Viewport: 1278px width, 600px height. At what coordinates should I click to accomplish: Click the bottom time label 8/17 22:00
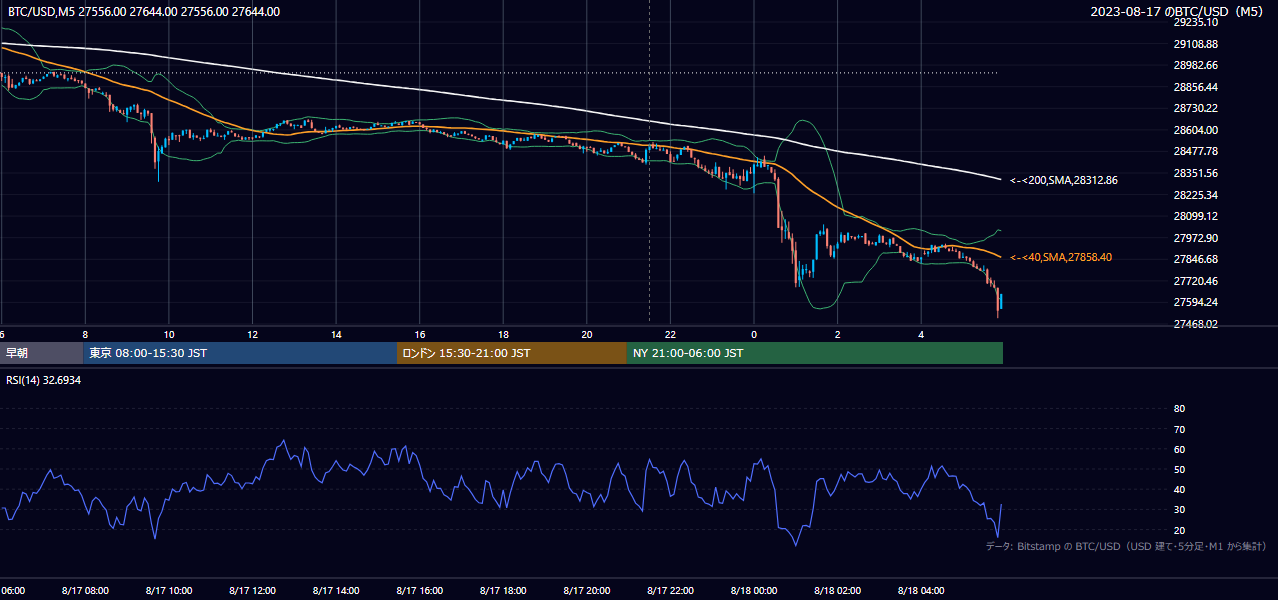point(670,591)
